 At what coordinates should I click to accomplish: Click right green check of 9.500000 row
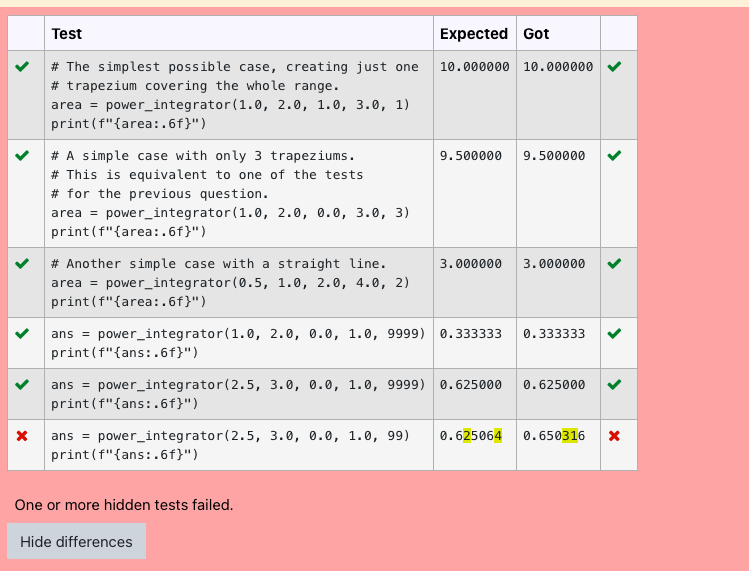click(x=614, y=155)
